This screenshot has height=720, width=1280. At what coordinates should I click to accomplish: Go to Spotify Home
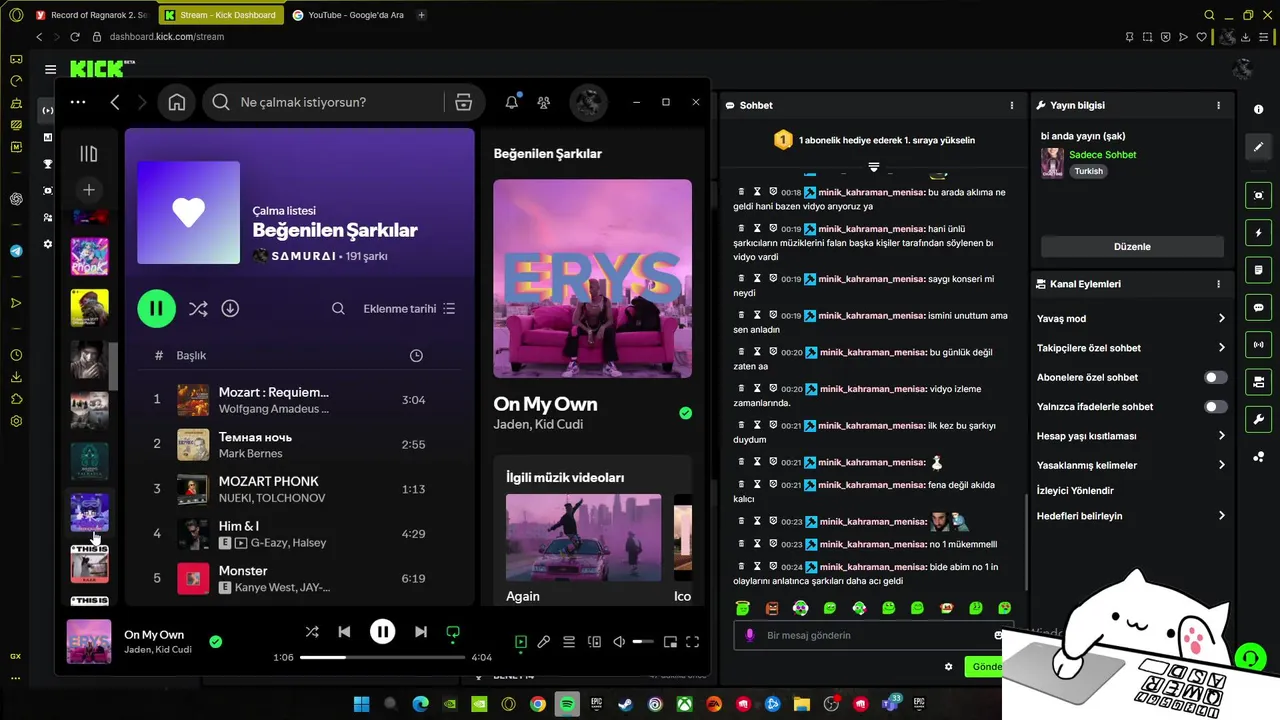(x=177, y=102)
